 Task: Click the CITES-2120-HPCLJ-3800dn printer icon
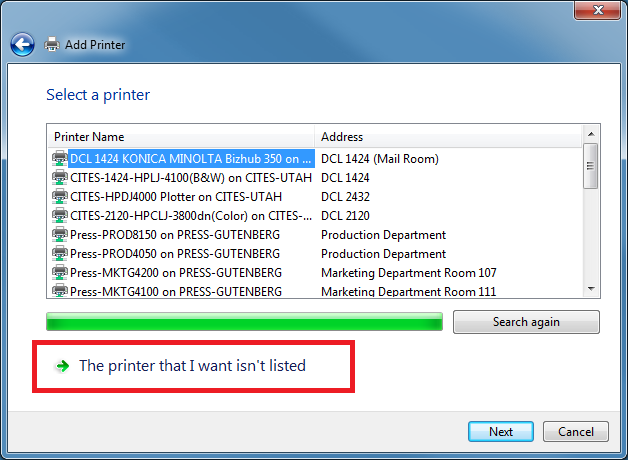(60, 215)
